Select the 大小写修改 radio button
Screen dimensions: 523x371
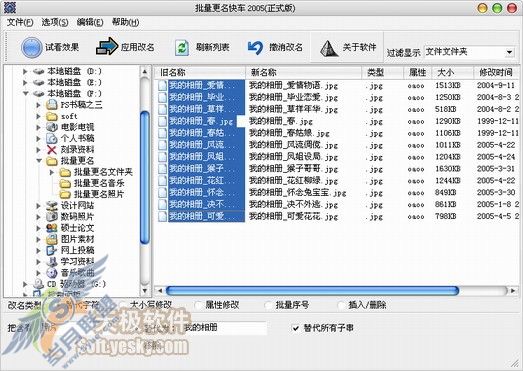point(123,305)
